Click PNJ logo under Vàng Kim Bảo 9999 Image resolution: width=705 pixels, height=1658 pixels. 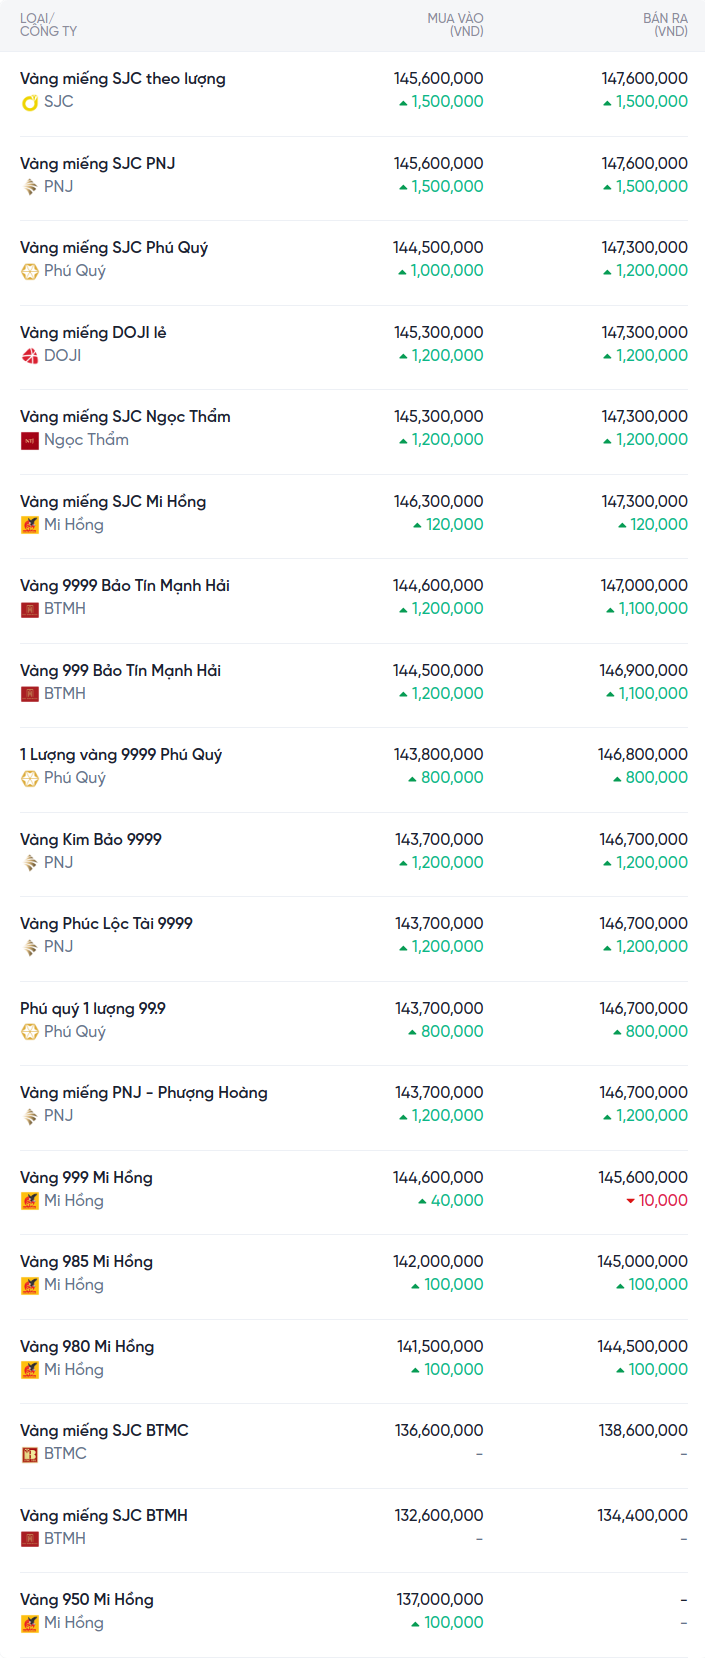(30, 863)
